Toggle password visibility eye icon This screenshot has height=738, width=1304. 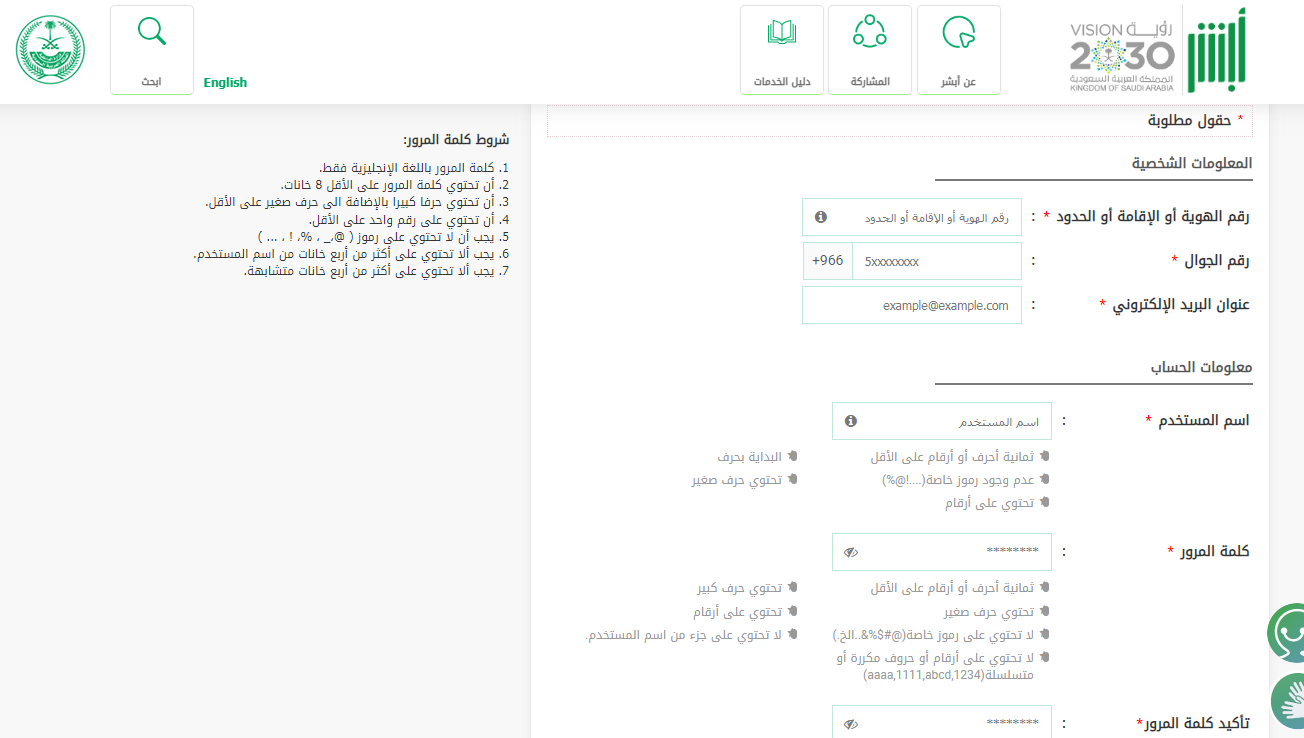(x=851, y=552)
